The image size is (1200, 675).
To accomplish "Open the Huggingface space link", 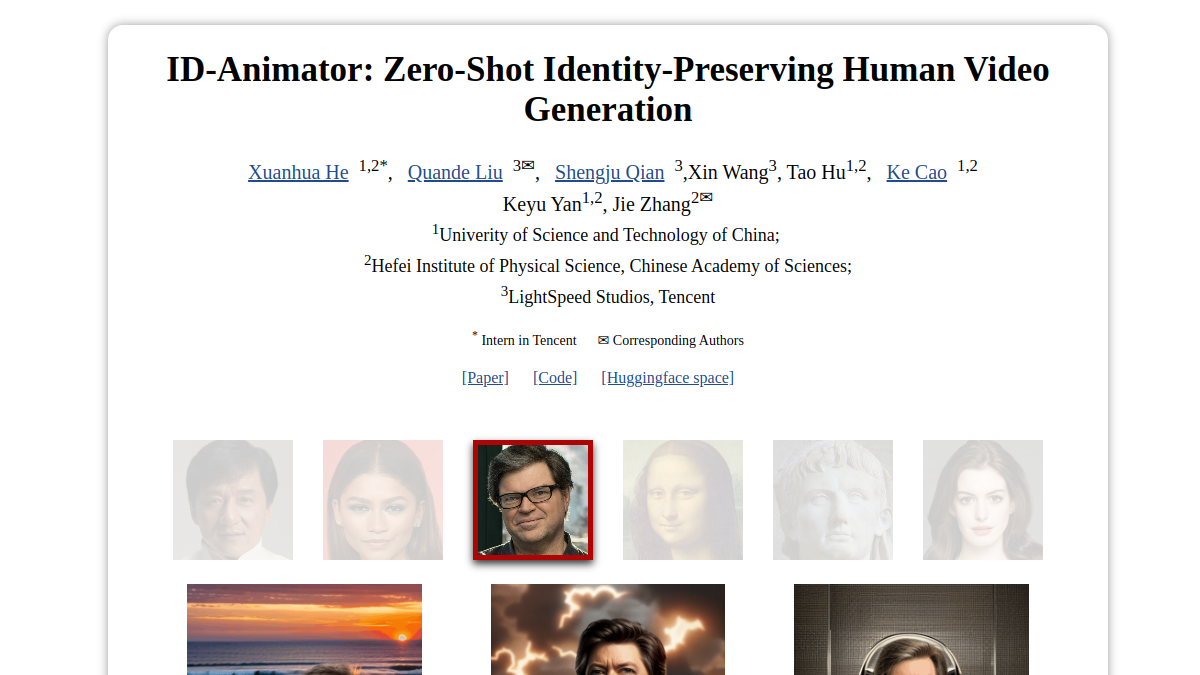I will pos(668,377).
